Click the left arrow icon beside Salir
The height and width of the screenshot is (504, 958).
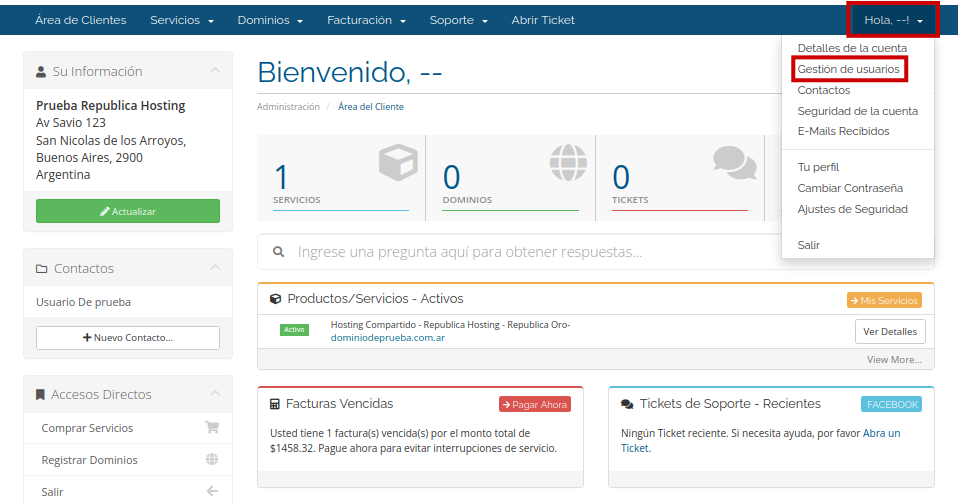coord(211,491)
